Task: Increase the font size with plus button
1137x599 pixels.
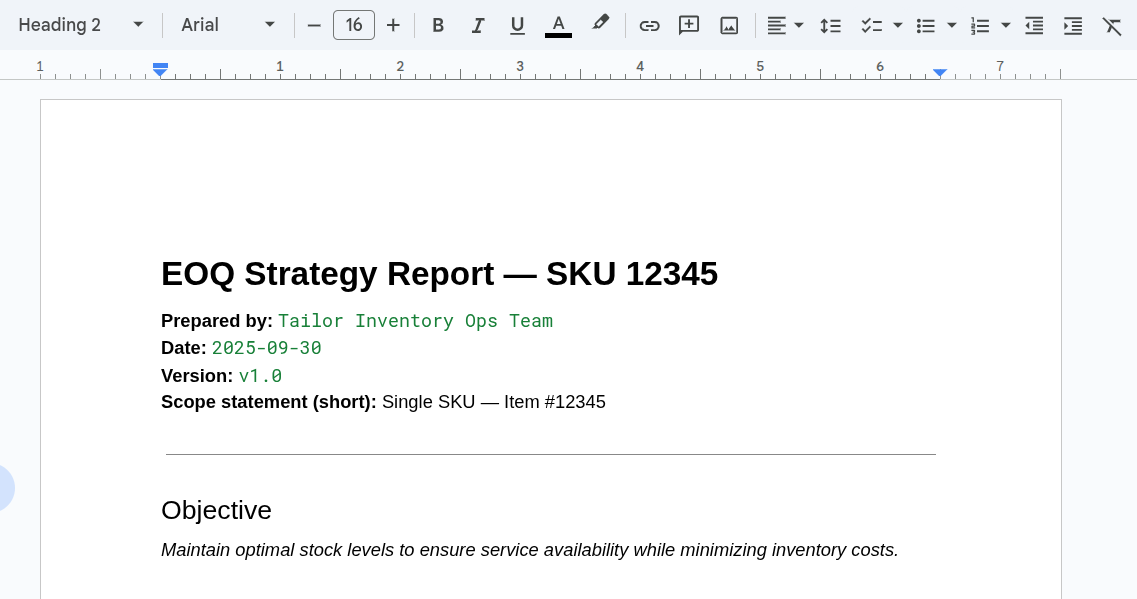Action: [393, 25]
